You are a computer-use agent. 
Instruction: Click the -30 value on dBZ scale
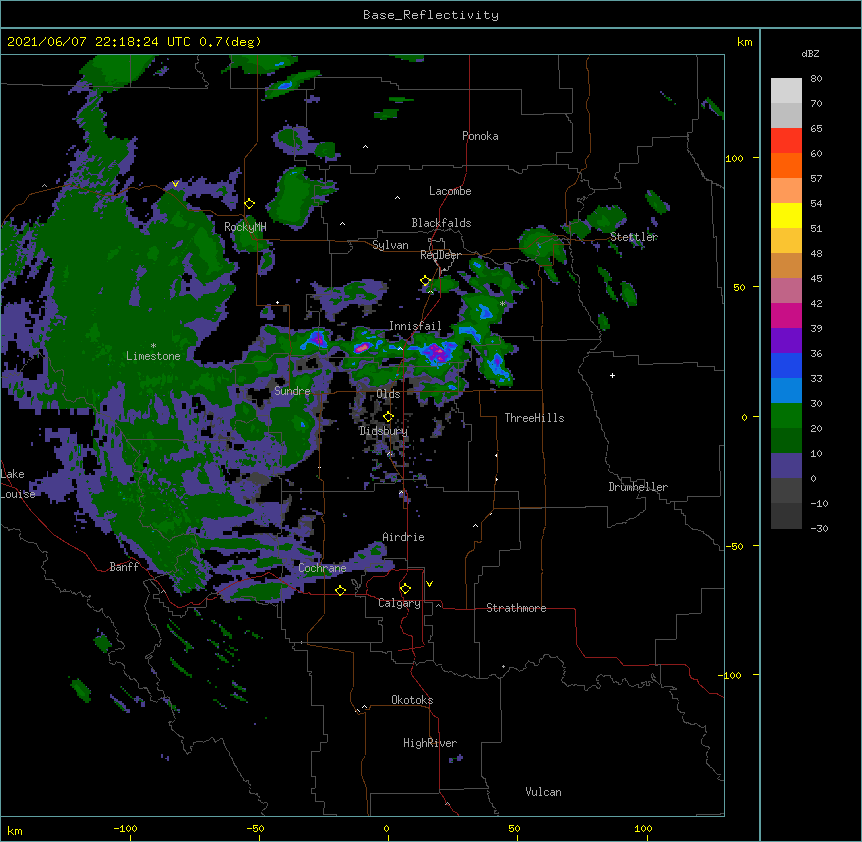point(819,529)
